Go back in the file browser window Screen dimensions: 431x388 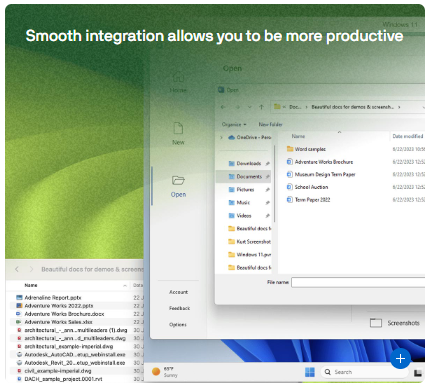click(17, 269)
